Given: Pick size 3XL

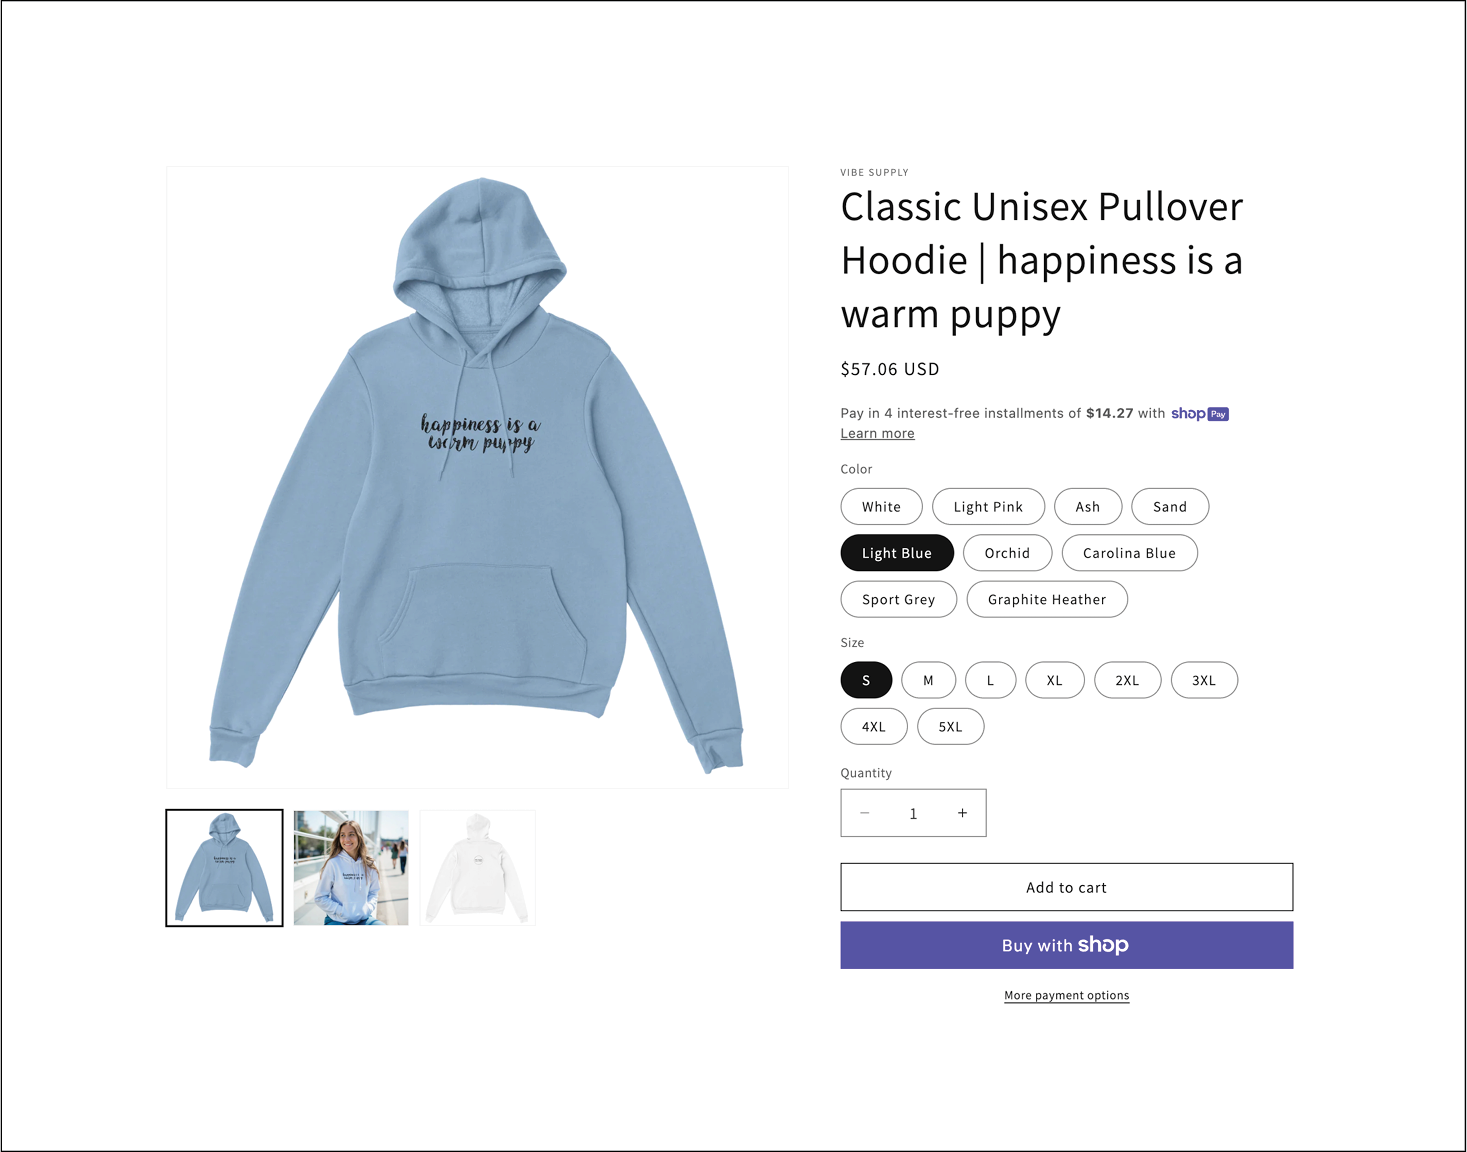Looking at the screenshot, I should [1204, 680].
